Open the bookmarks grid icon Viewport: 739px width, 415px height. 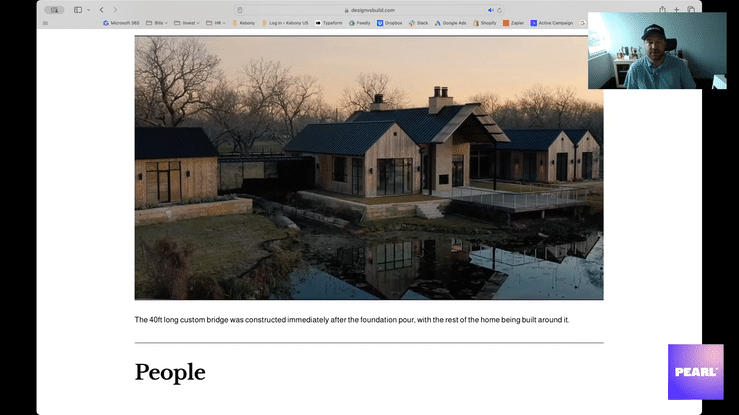[x=45, y=23]
